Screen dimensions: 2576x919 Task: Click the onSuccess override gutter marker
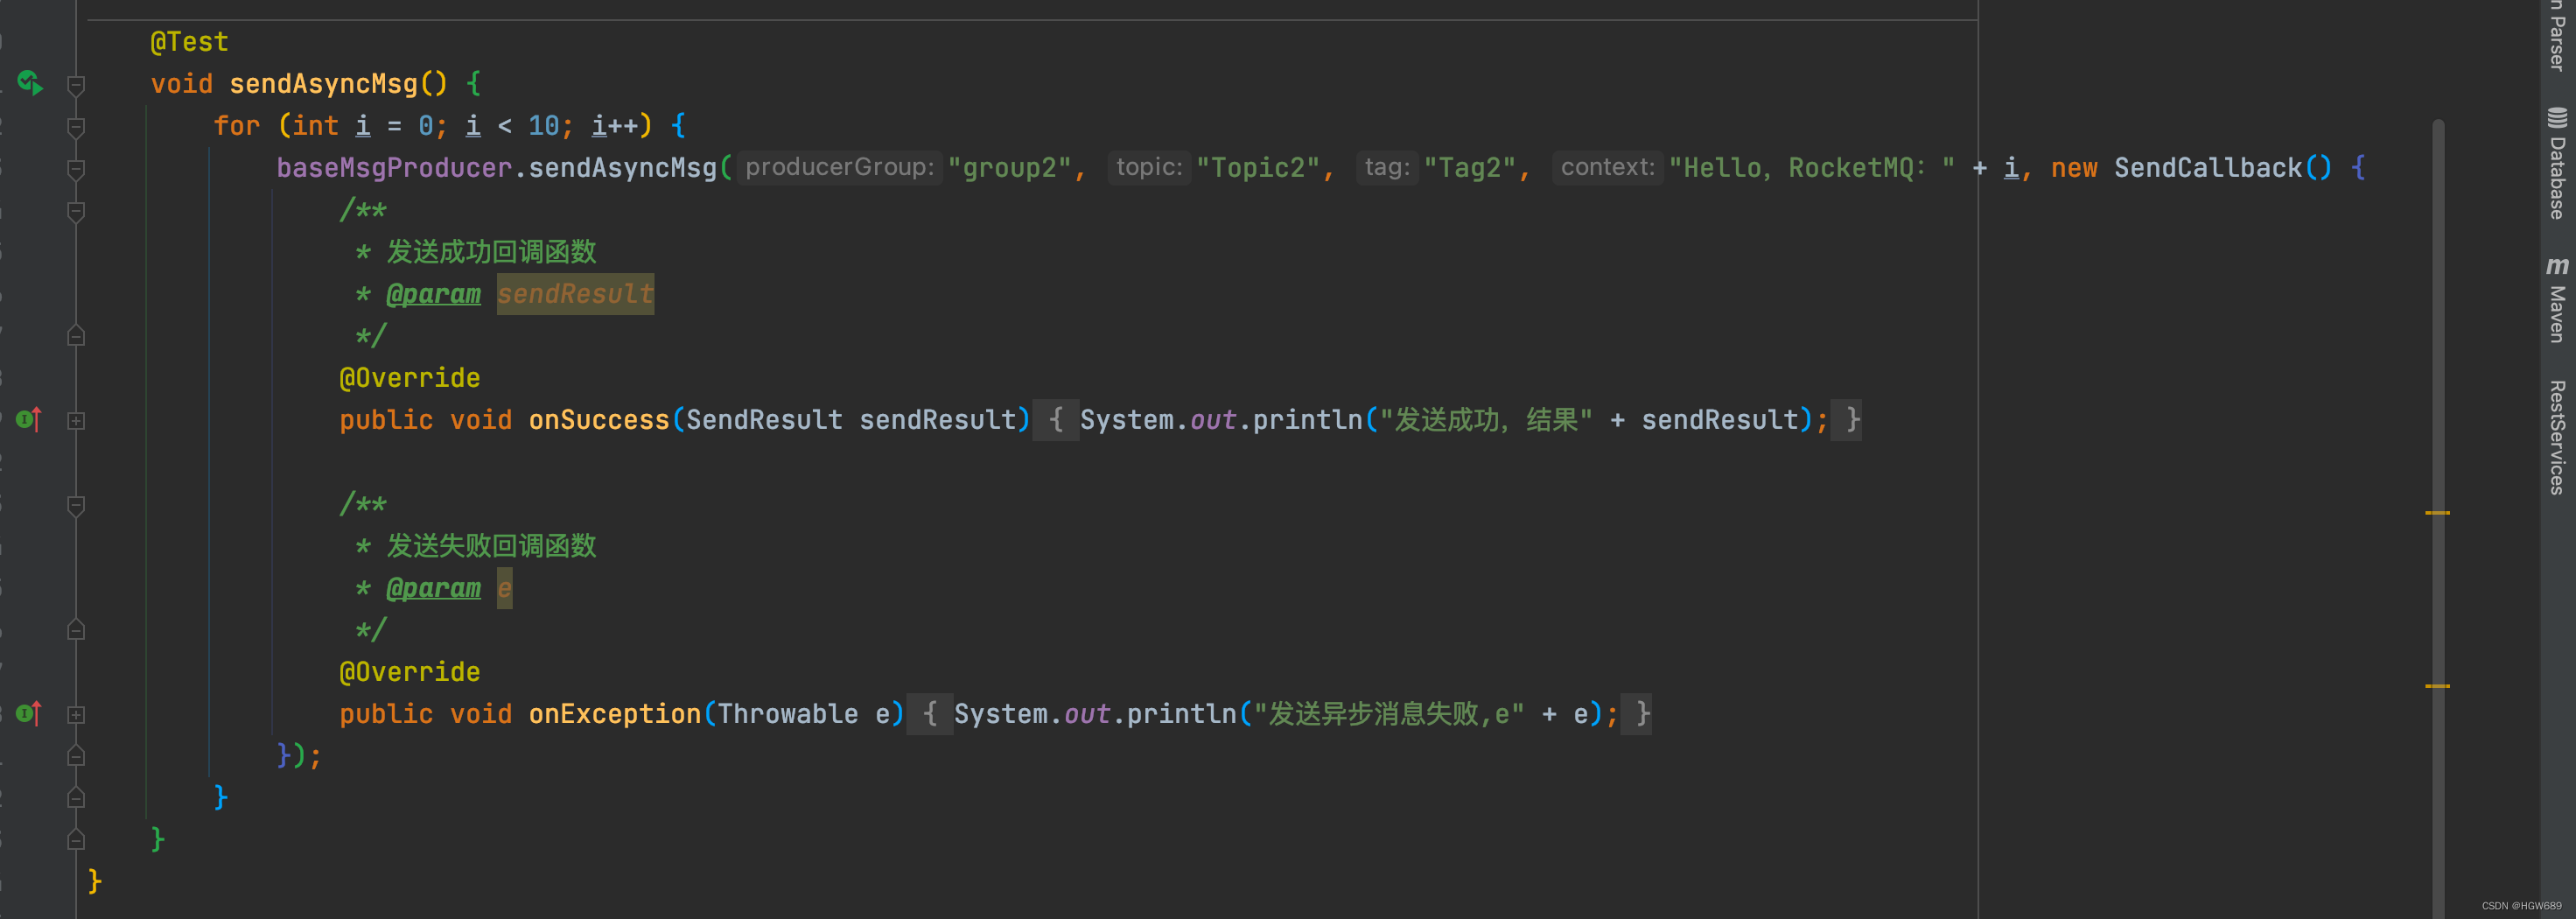pyautogui.click(x=29, y=419)
